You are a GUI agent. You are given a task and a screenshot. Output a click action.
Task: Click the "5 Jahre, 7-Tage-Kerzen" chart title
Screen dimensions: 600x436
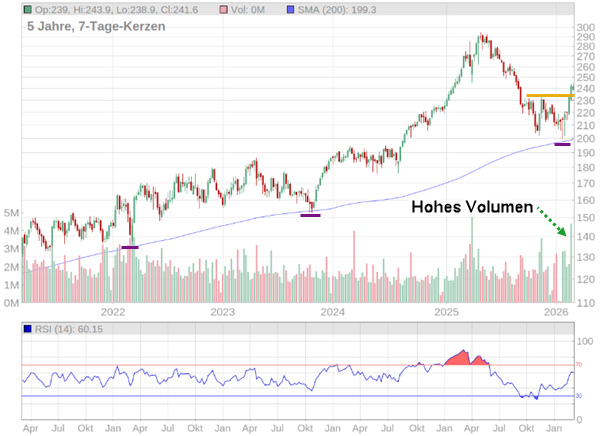pyautogui.click(x=91, y=29)
